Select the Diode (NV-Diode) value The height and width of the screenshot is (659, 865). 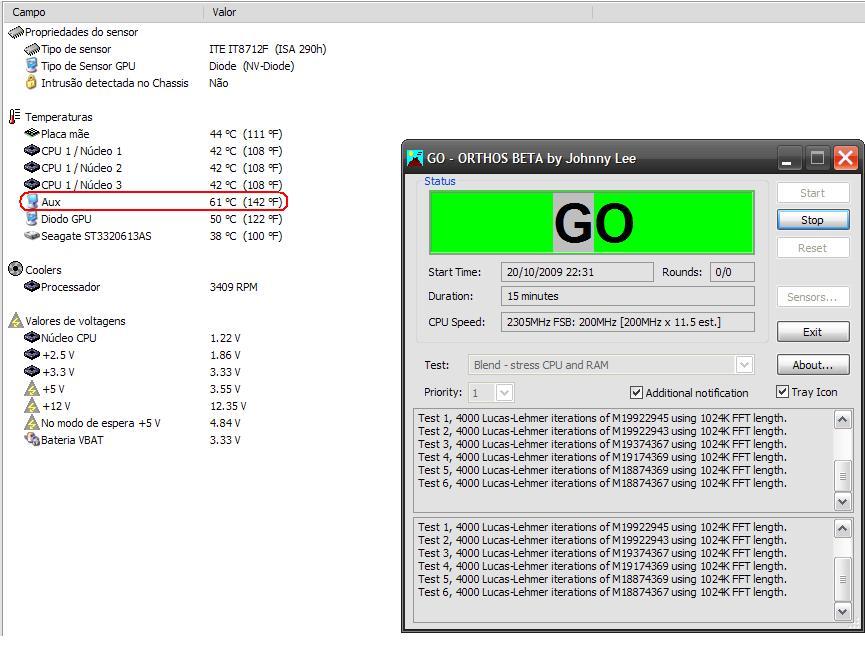[252, 66]
